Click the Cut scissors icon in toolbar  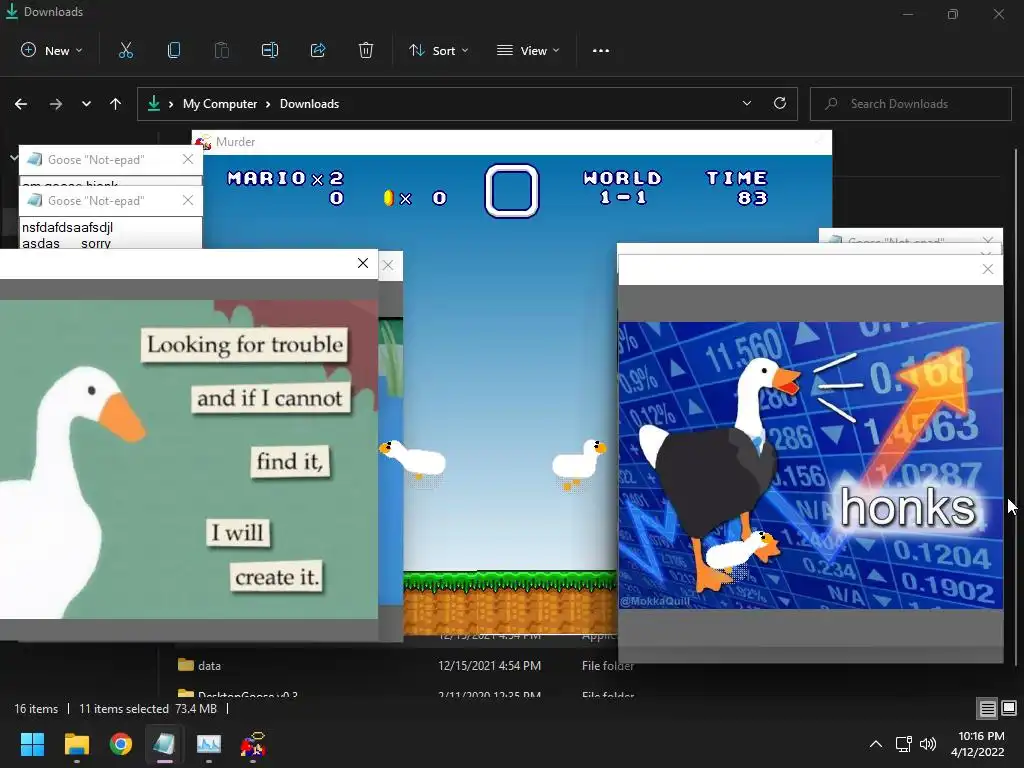(126, 50)
